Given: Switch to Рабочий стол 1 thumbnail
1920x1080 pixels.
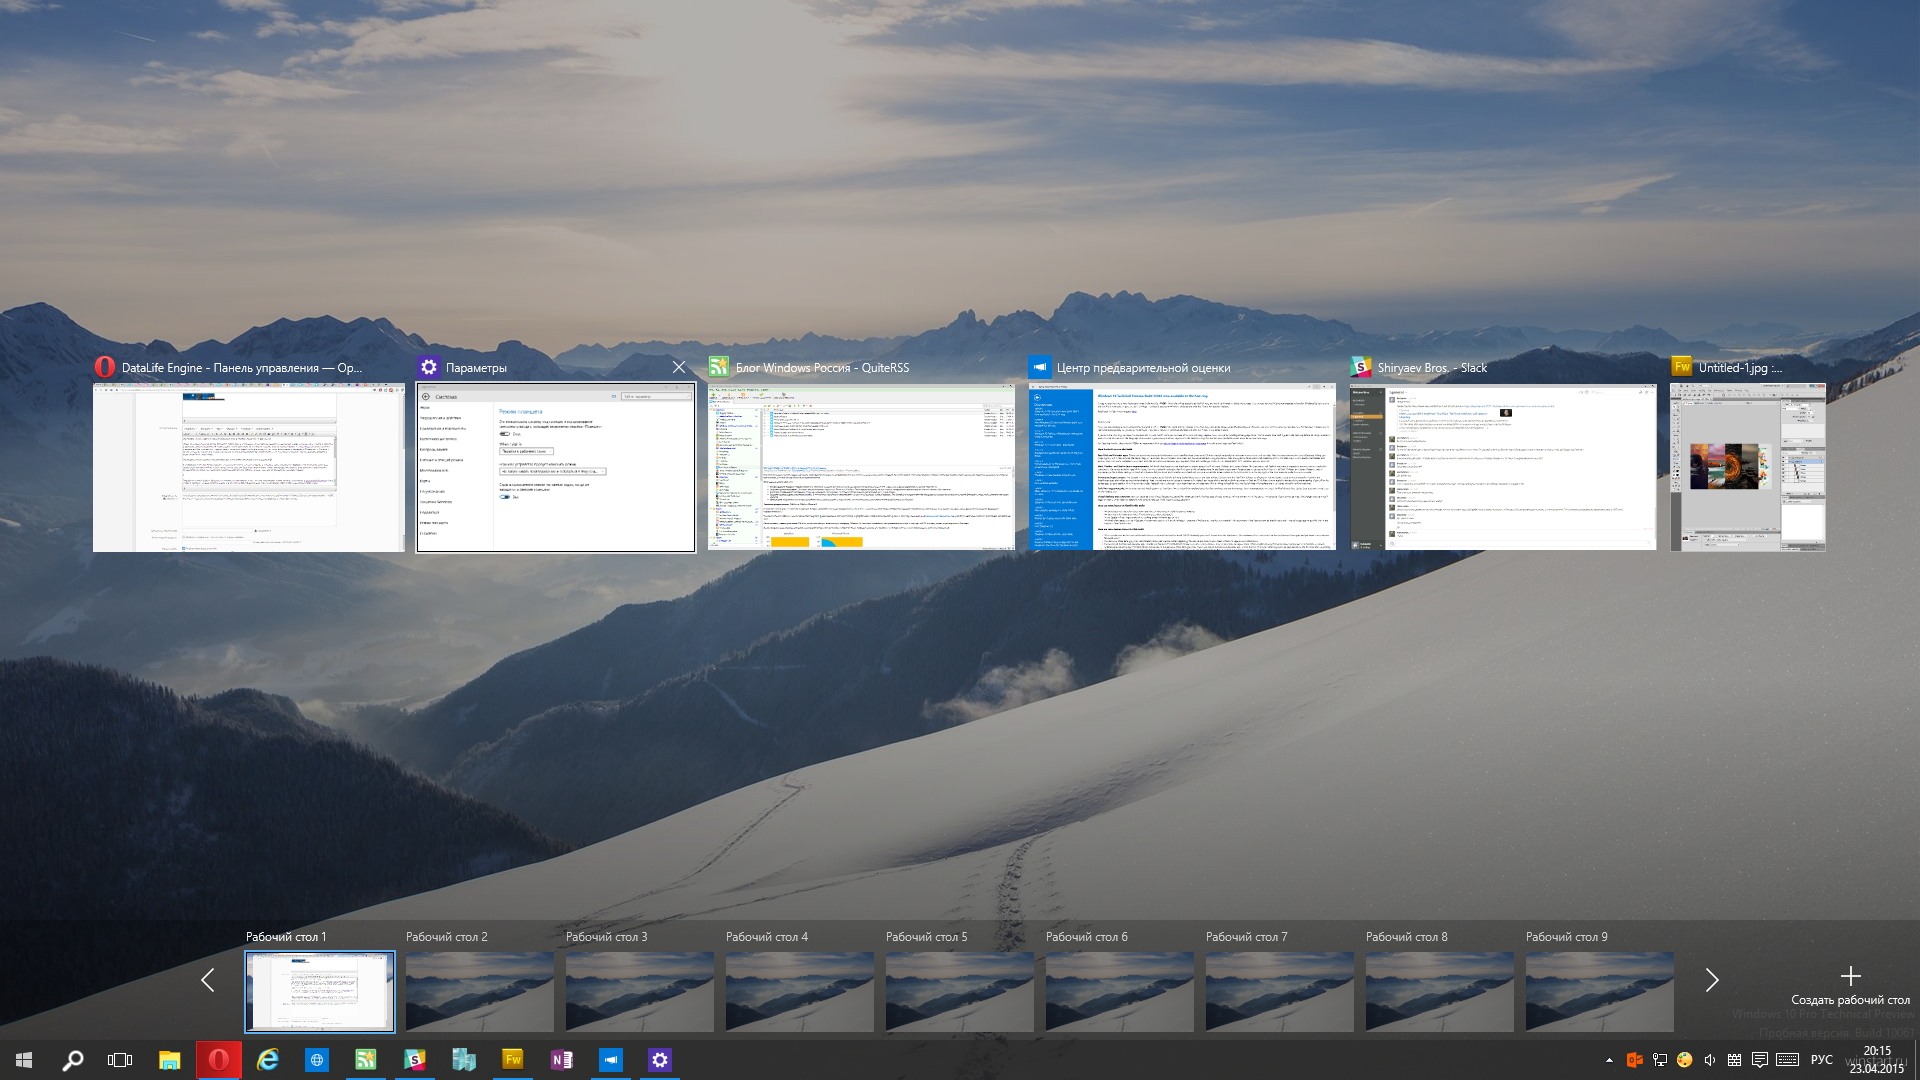Looking at the screenshot, I should point(320,991).
